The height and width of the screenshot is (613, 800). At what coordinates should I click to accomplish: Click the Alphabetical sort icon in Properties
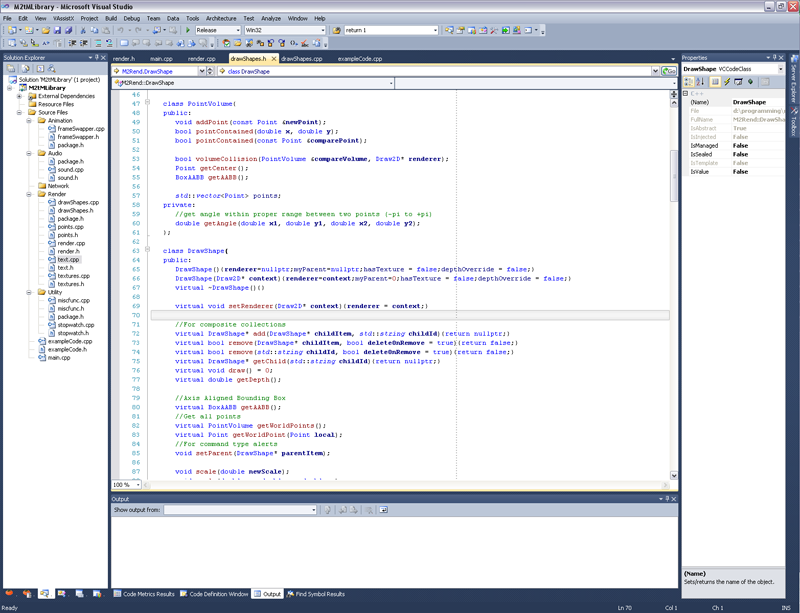click(x=702, y=82)
